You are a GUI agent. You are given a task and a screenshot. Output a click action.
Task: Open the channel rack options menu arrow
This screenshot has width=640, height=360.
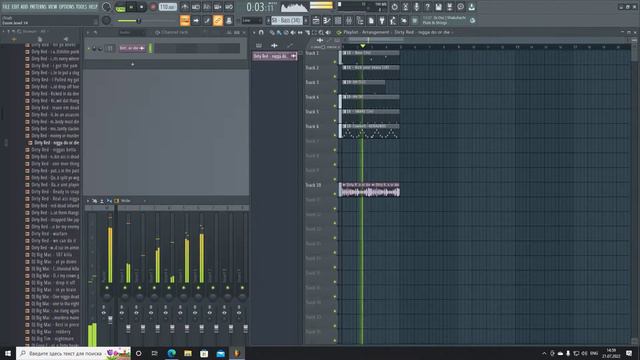(x=88, y=32)
